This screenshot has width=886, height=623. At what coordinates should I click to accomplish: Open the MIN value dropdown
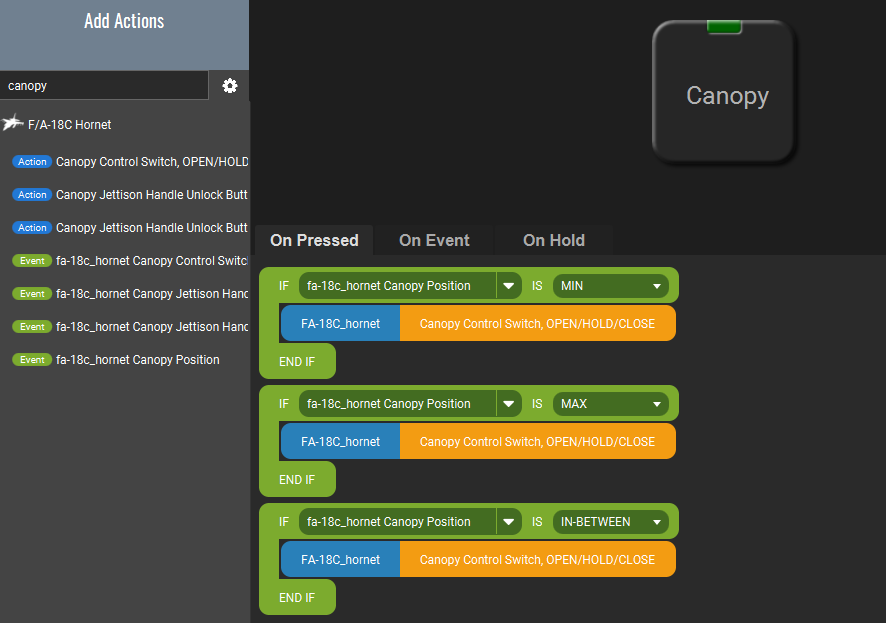(611, 286)
